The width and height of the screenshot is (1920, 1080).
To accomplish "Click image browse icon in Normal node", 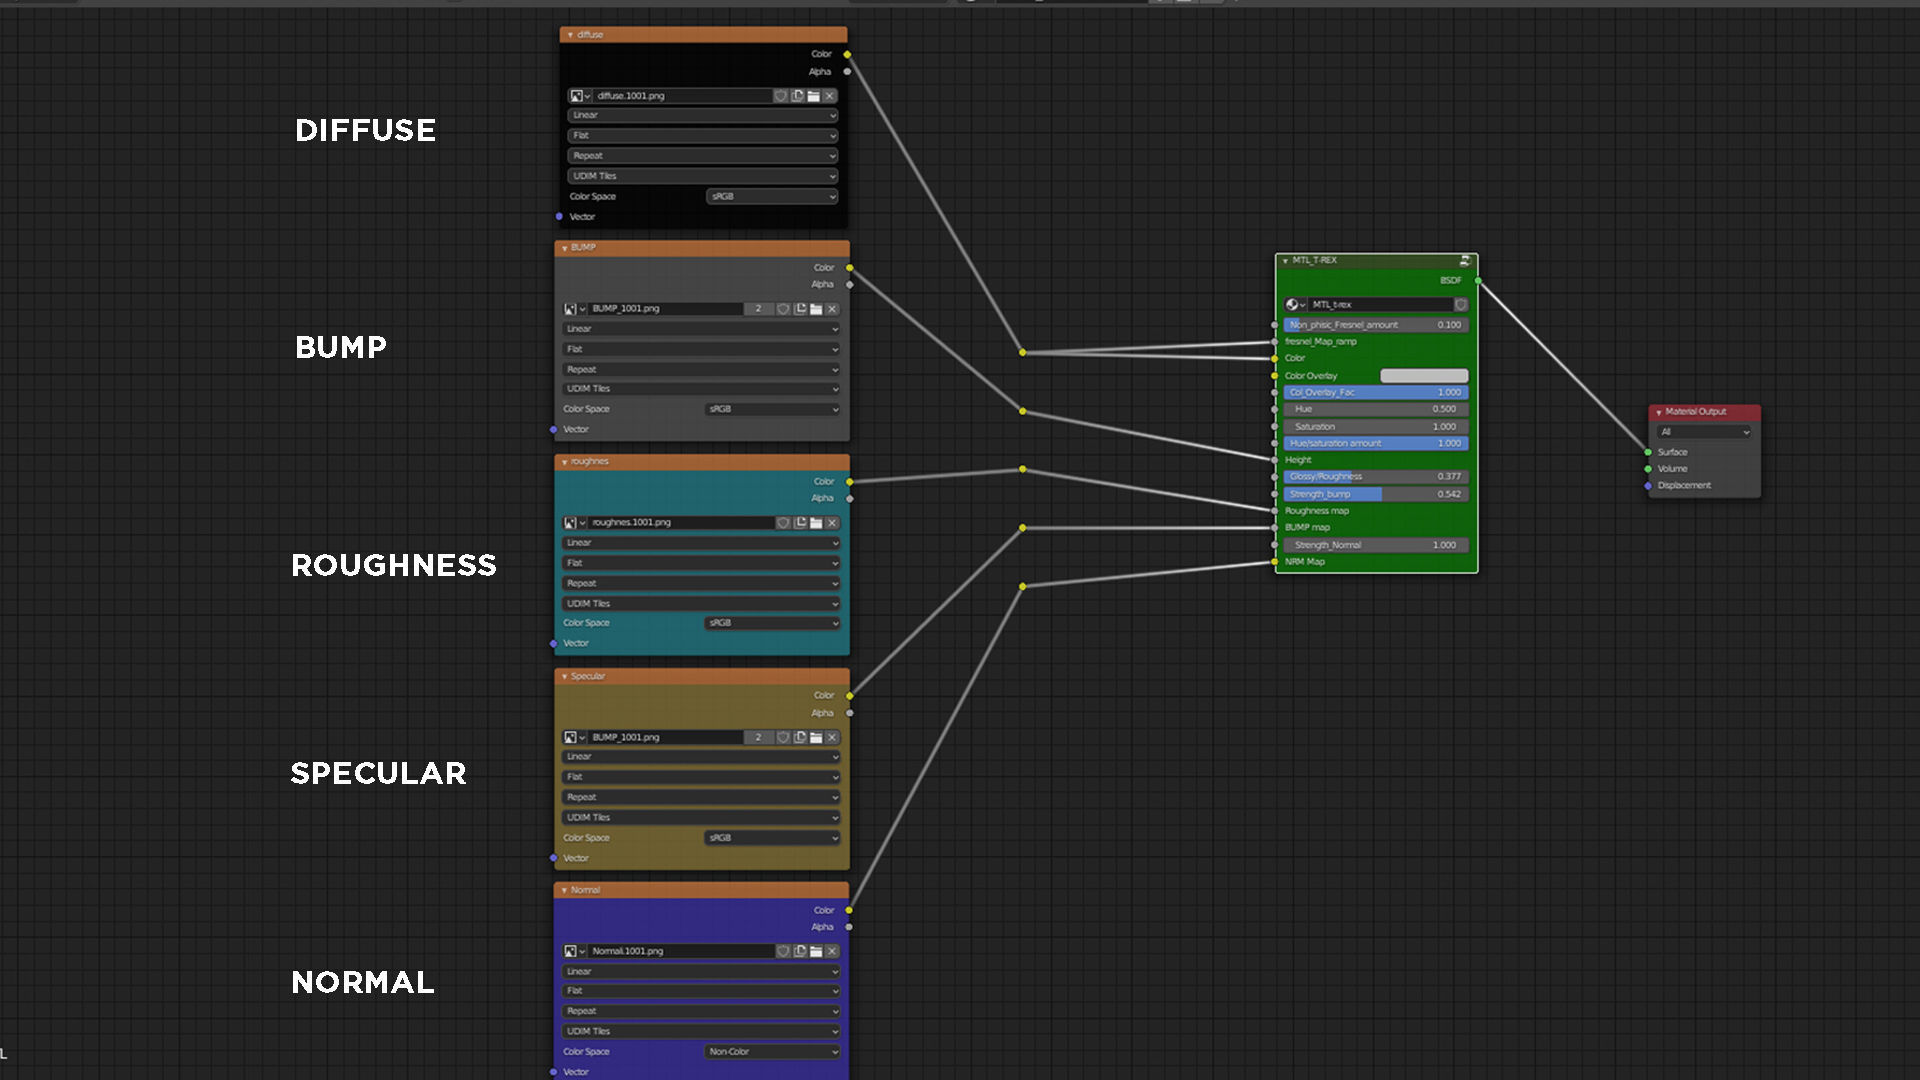I will pos(573,951).
